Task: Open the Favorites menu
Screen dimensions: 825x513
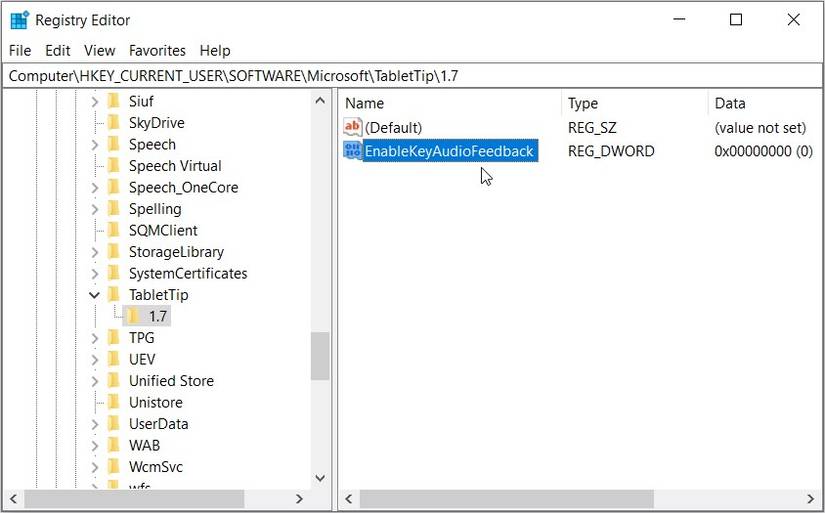Action: pyautogui.click(x=157, y=50)
